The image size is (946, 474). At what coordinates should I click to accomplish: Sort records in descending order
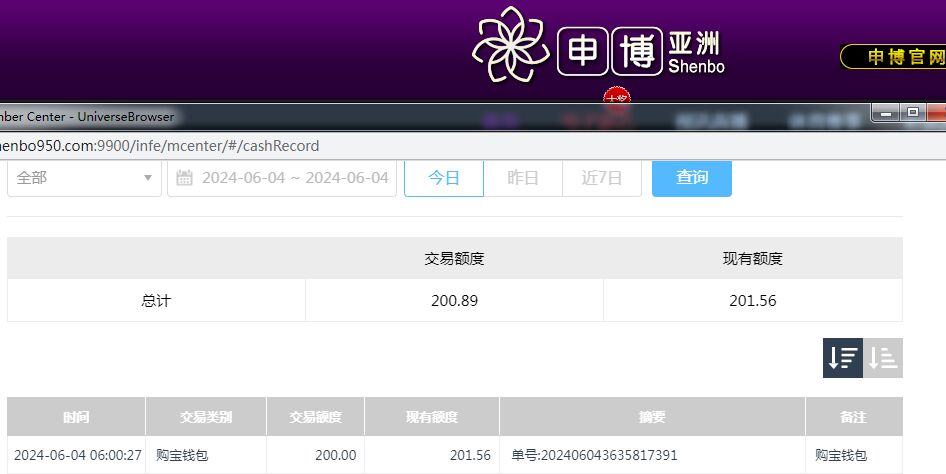tap(843, 358)
